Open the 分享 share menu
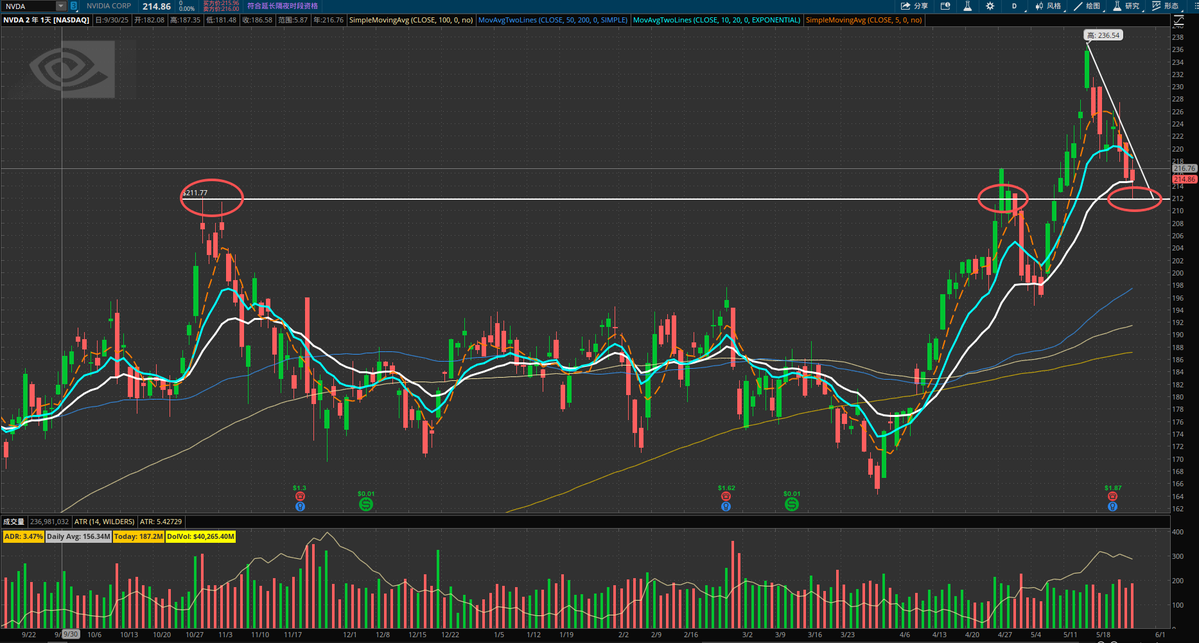 (x=915, y=6)
